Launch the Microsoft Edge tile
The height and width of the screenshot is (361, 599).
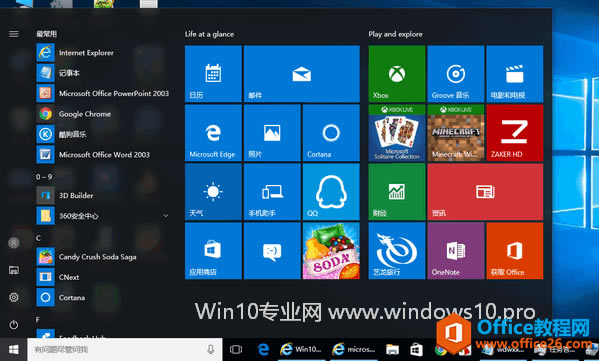pyautogui.click(x=213, y=133)
